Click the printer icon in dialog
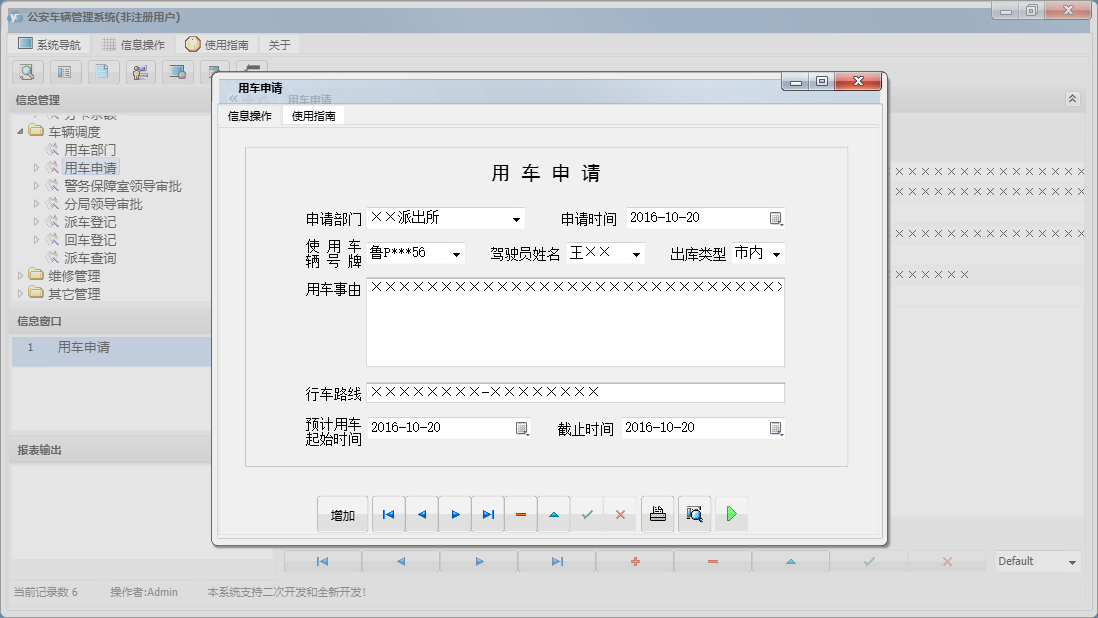1098x618 pixels. (x=658, y=514)
